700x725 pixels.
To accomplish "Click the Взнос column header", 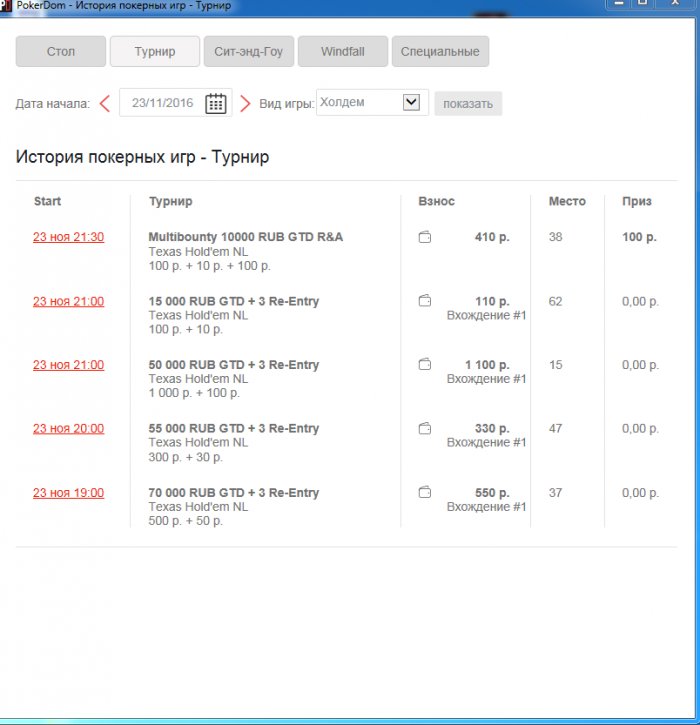I will [436, 201].
